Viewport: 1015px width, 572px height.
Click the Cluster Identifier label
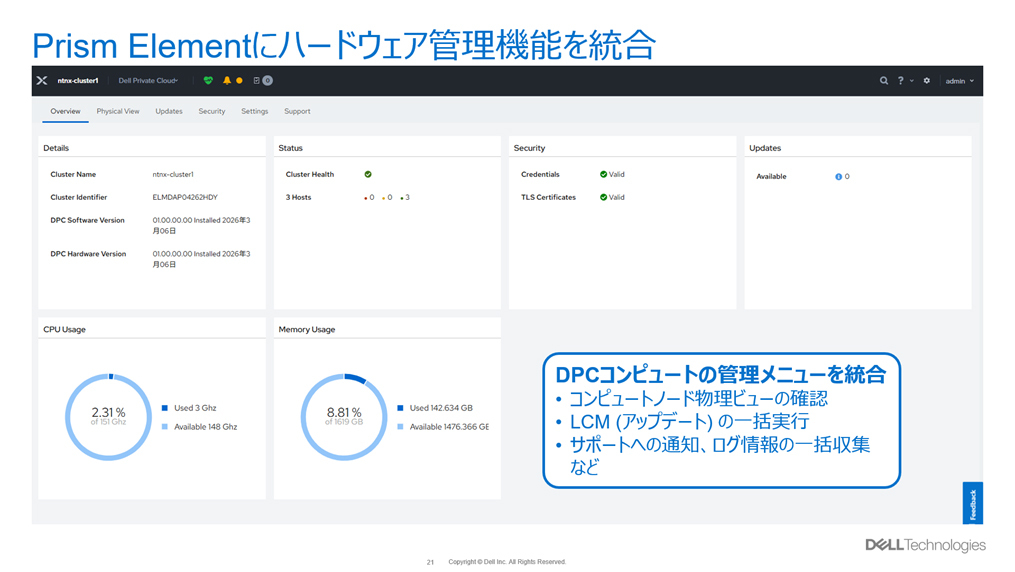pyautogui.click(x=78, y=197)
